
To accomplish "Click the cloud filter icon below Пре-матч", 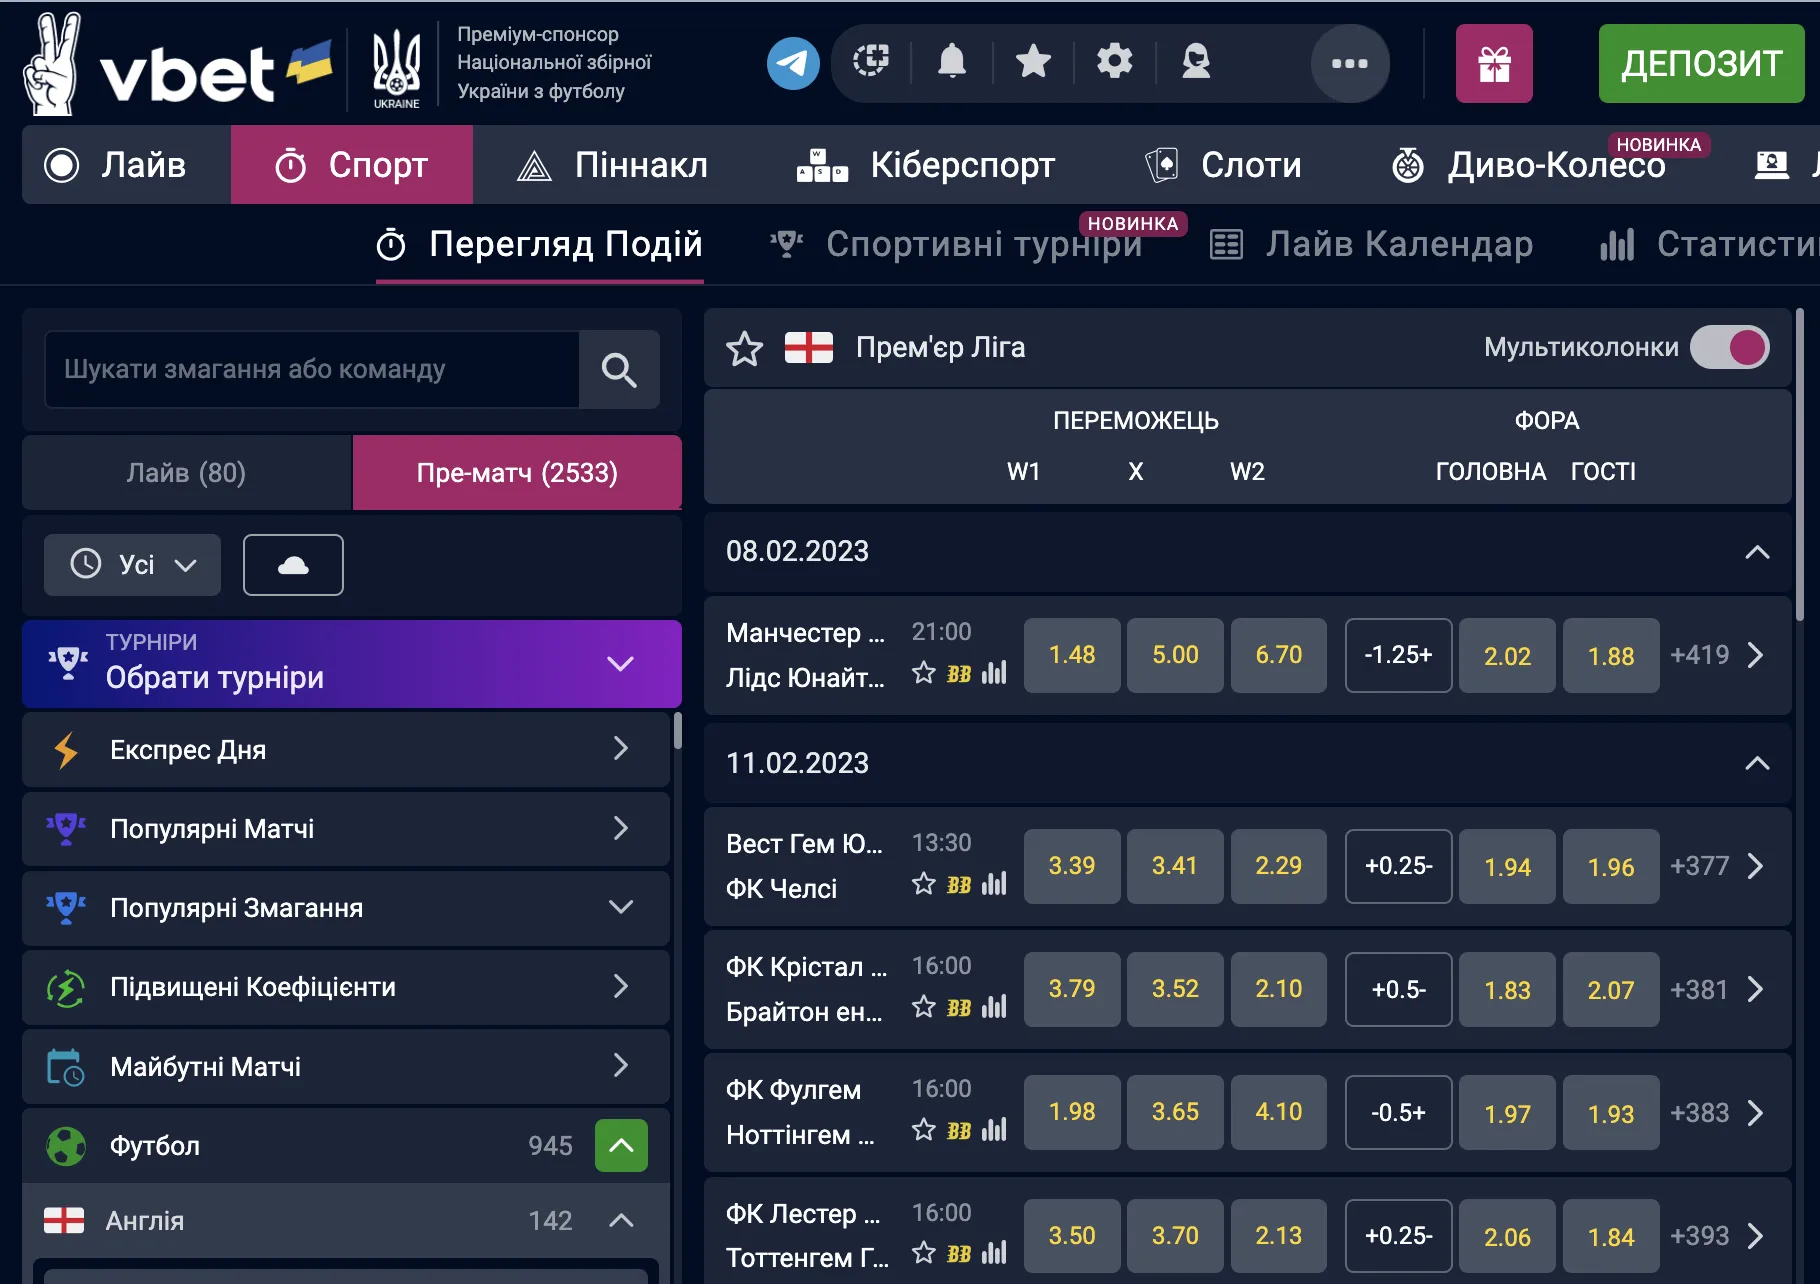I will pos(292,564).
